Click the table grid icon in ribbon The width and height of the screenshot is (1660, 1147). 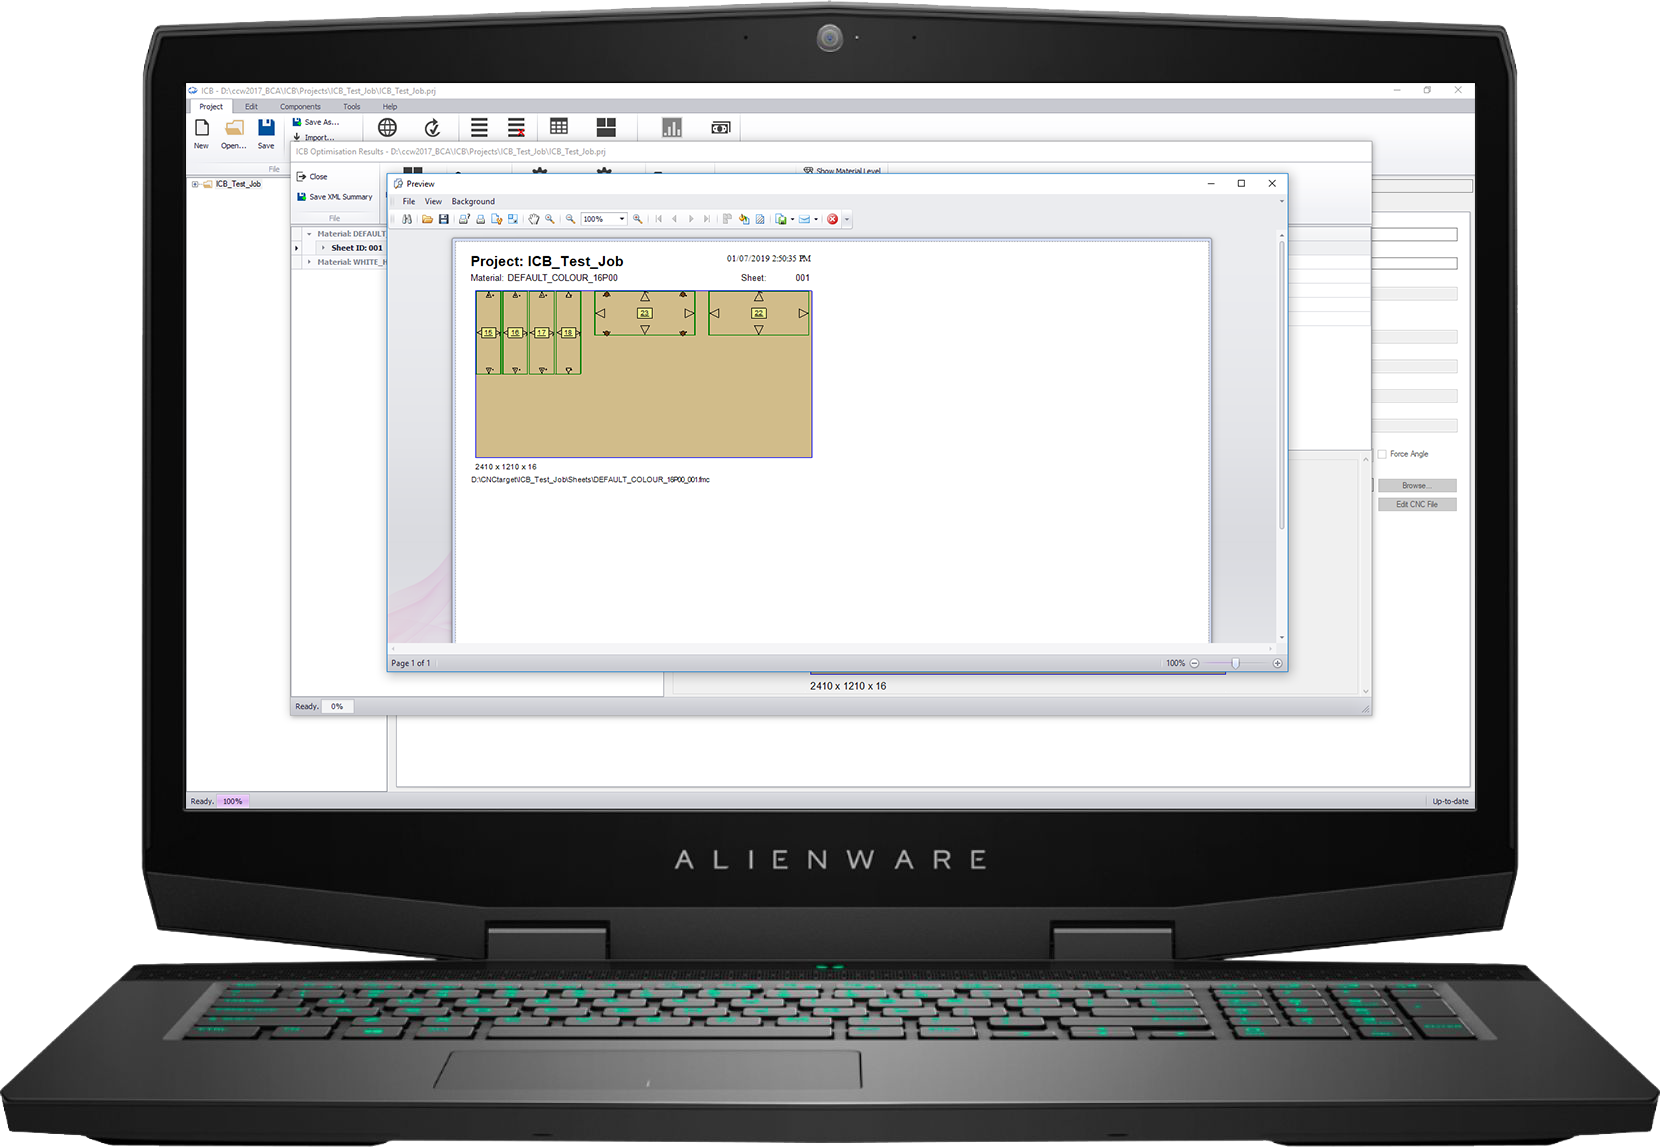point(559,127)
